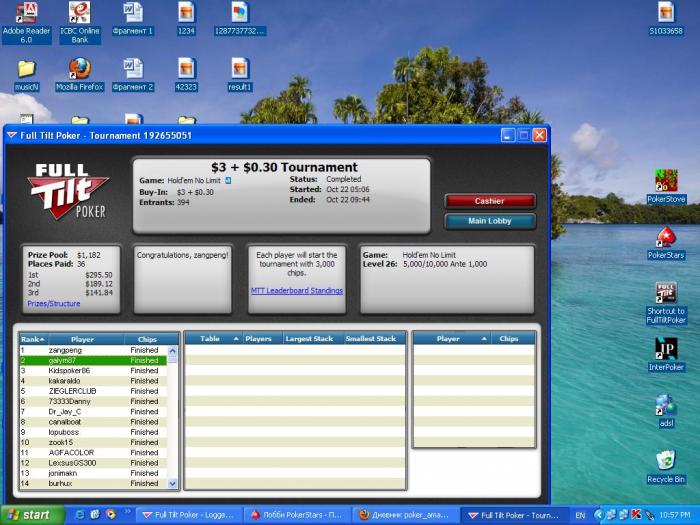Image resolution: width=700 pixels, height=525 pixels.
Task: Select the 51033658 desktop file
Action: [x=666, y=20]
